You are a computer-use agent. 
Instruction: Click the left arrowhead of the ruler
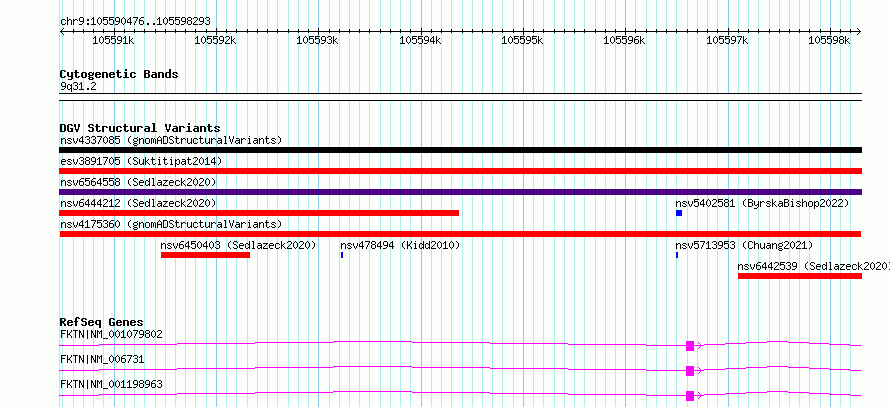click(62, 31)
